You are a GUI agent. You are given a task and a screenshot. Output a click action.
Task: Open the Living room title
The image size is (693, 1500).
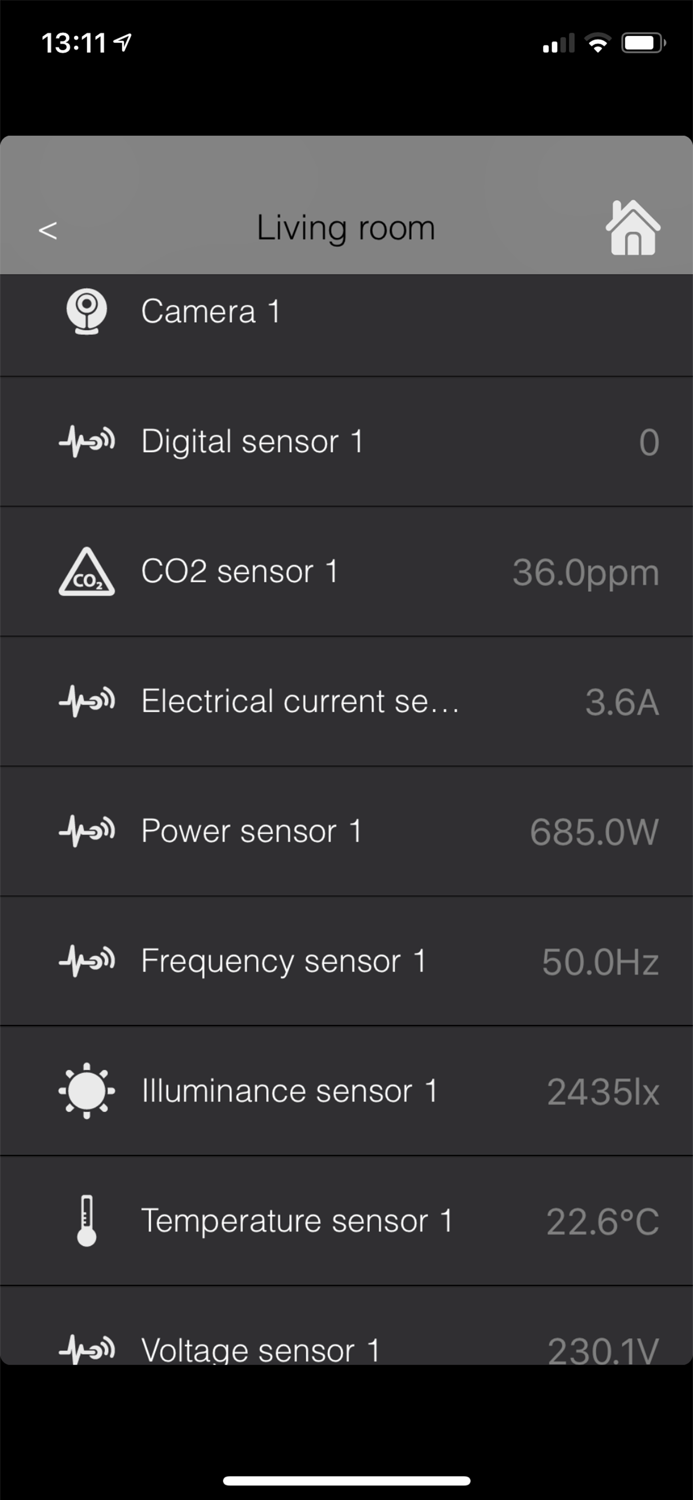coord(346,228)
